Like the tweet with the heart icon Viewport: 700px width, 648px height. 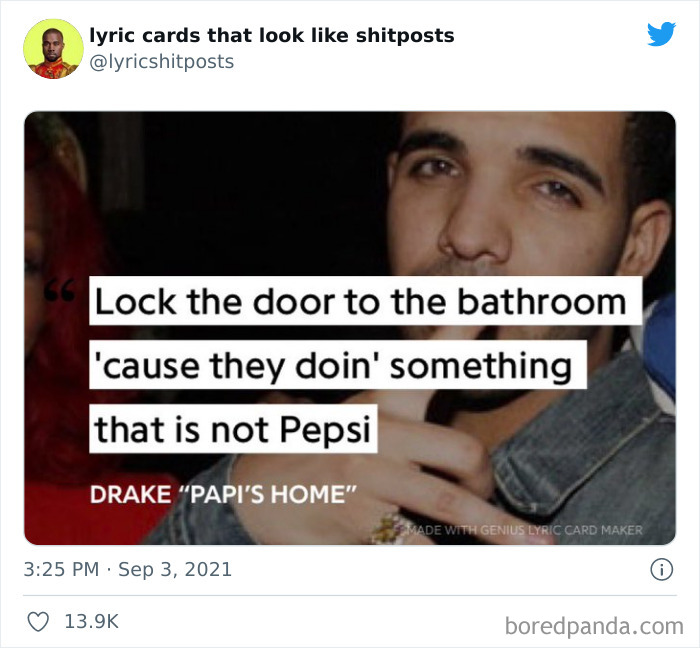[x=38, y=622]
